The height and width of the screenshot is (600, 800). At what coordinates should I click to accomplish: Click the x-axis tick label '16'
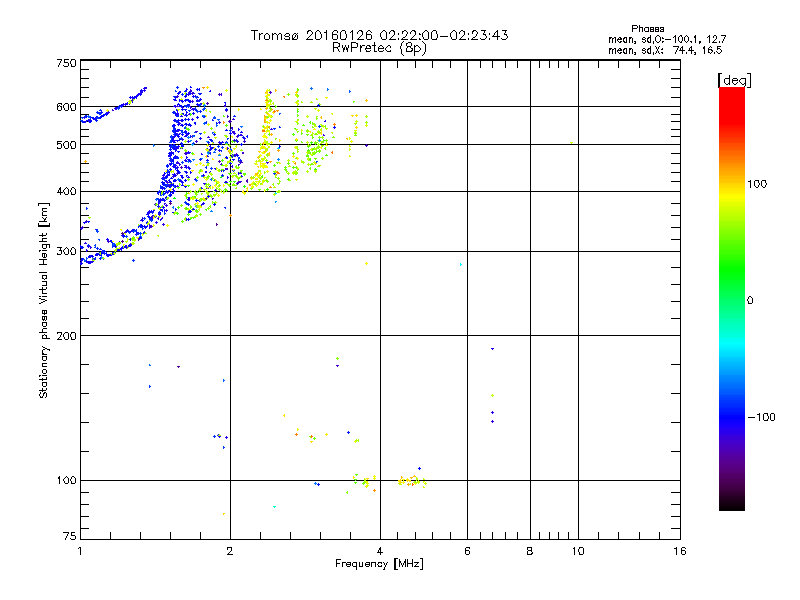point(680,551)
